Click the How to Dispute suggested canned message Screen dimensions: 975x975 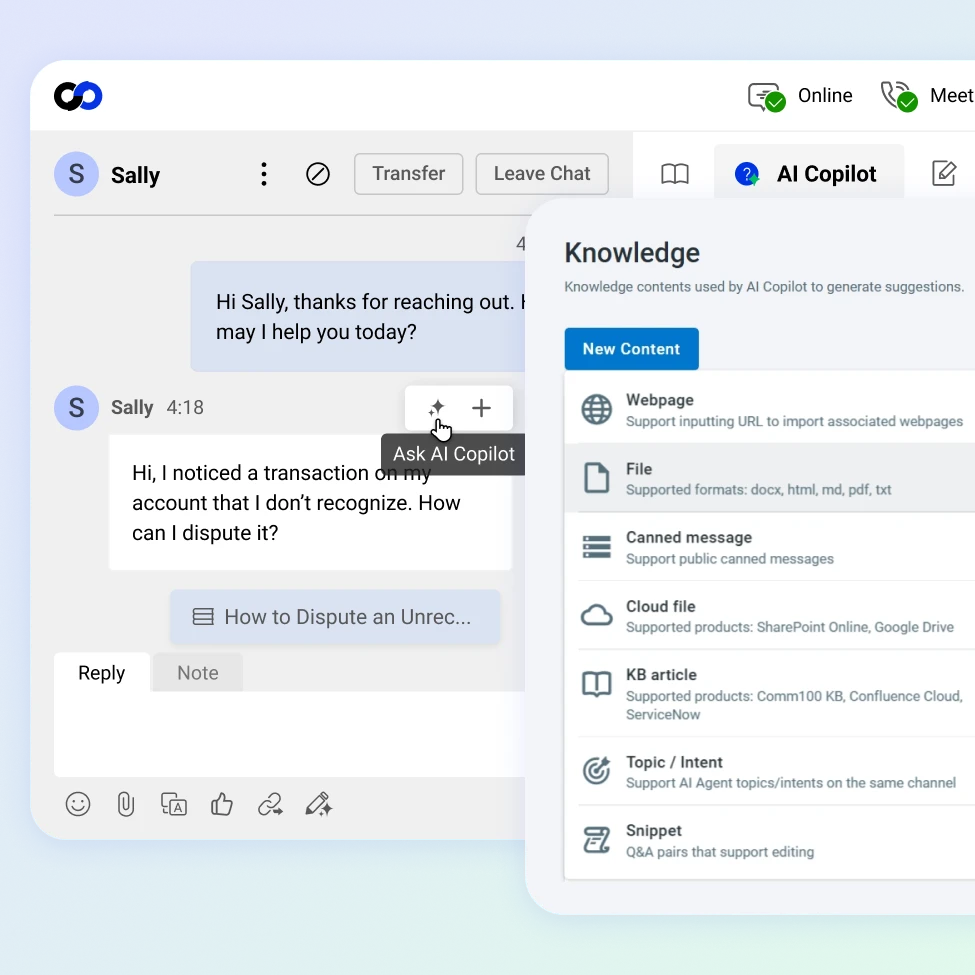(x=335, y=617)
